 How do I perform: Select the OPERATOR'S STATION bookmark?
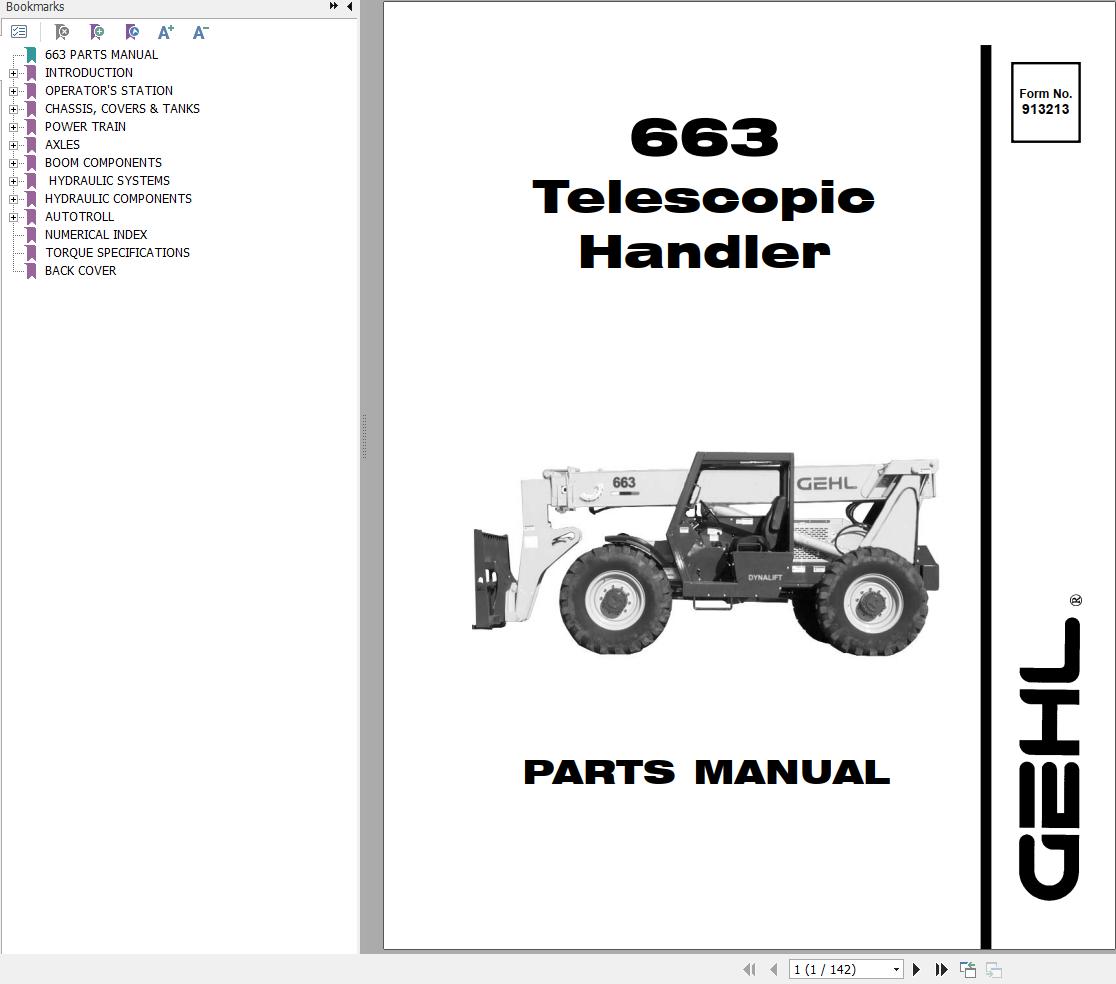pos(108,90)
